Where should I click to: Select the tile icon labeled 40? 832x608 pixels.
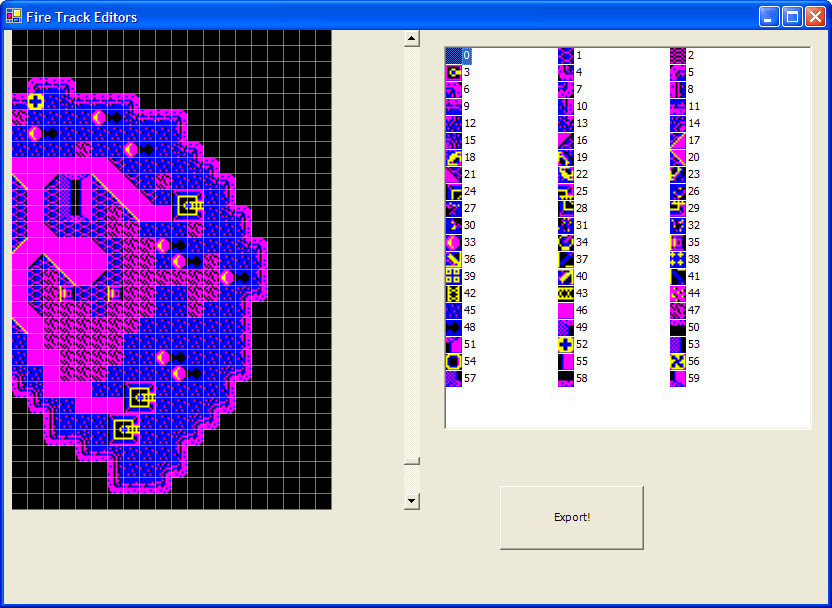[566, 276]
